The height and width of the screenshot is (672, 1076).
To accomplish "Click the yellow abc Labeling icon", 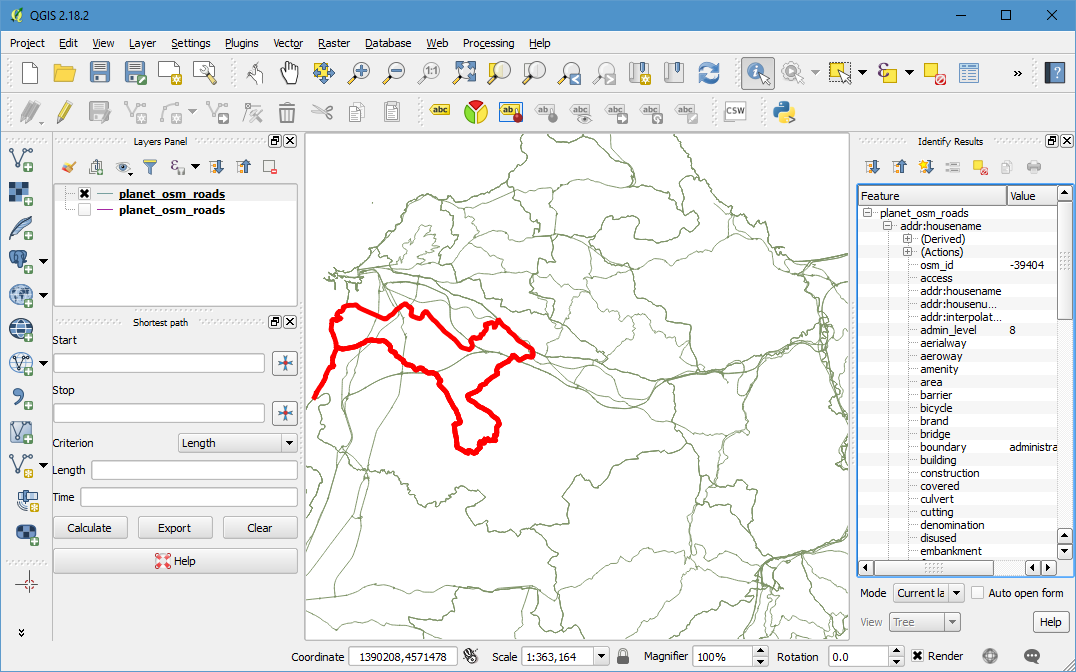I will [440, 110].
